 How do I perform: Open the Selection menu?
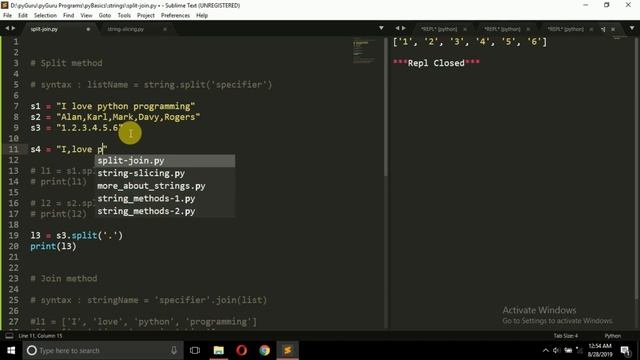click(45, 15)
